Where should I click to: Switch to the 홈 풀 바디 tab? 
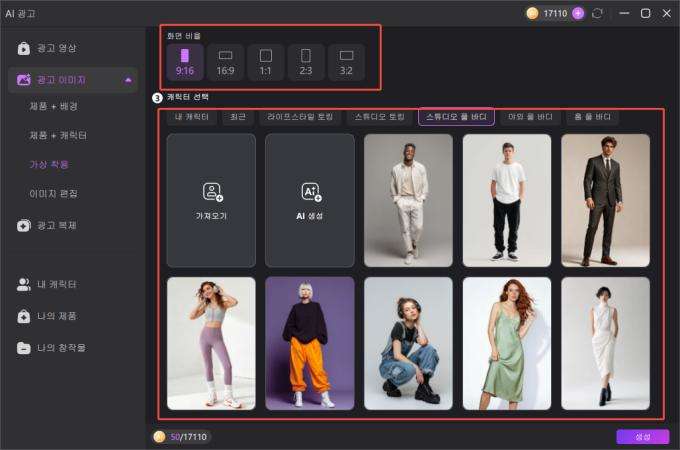[592, 117]
